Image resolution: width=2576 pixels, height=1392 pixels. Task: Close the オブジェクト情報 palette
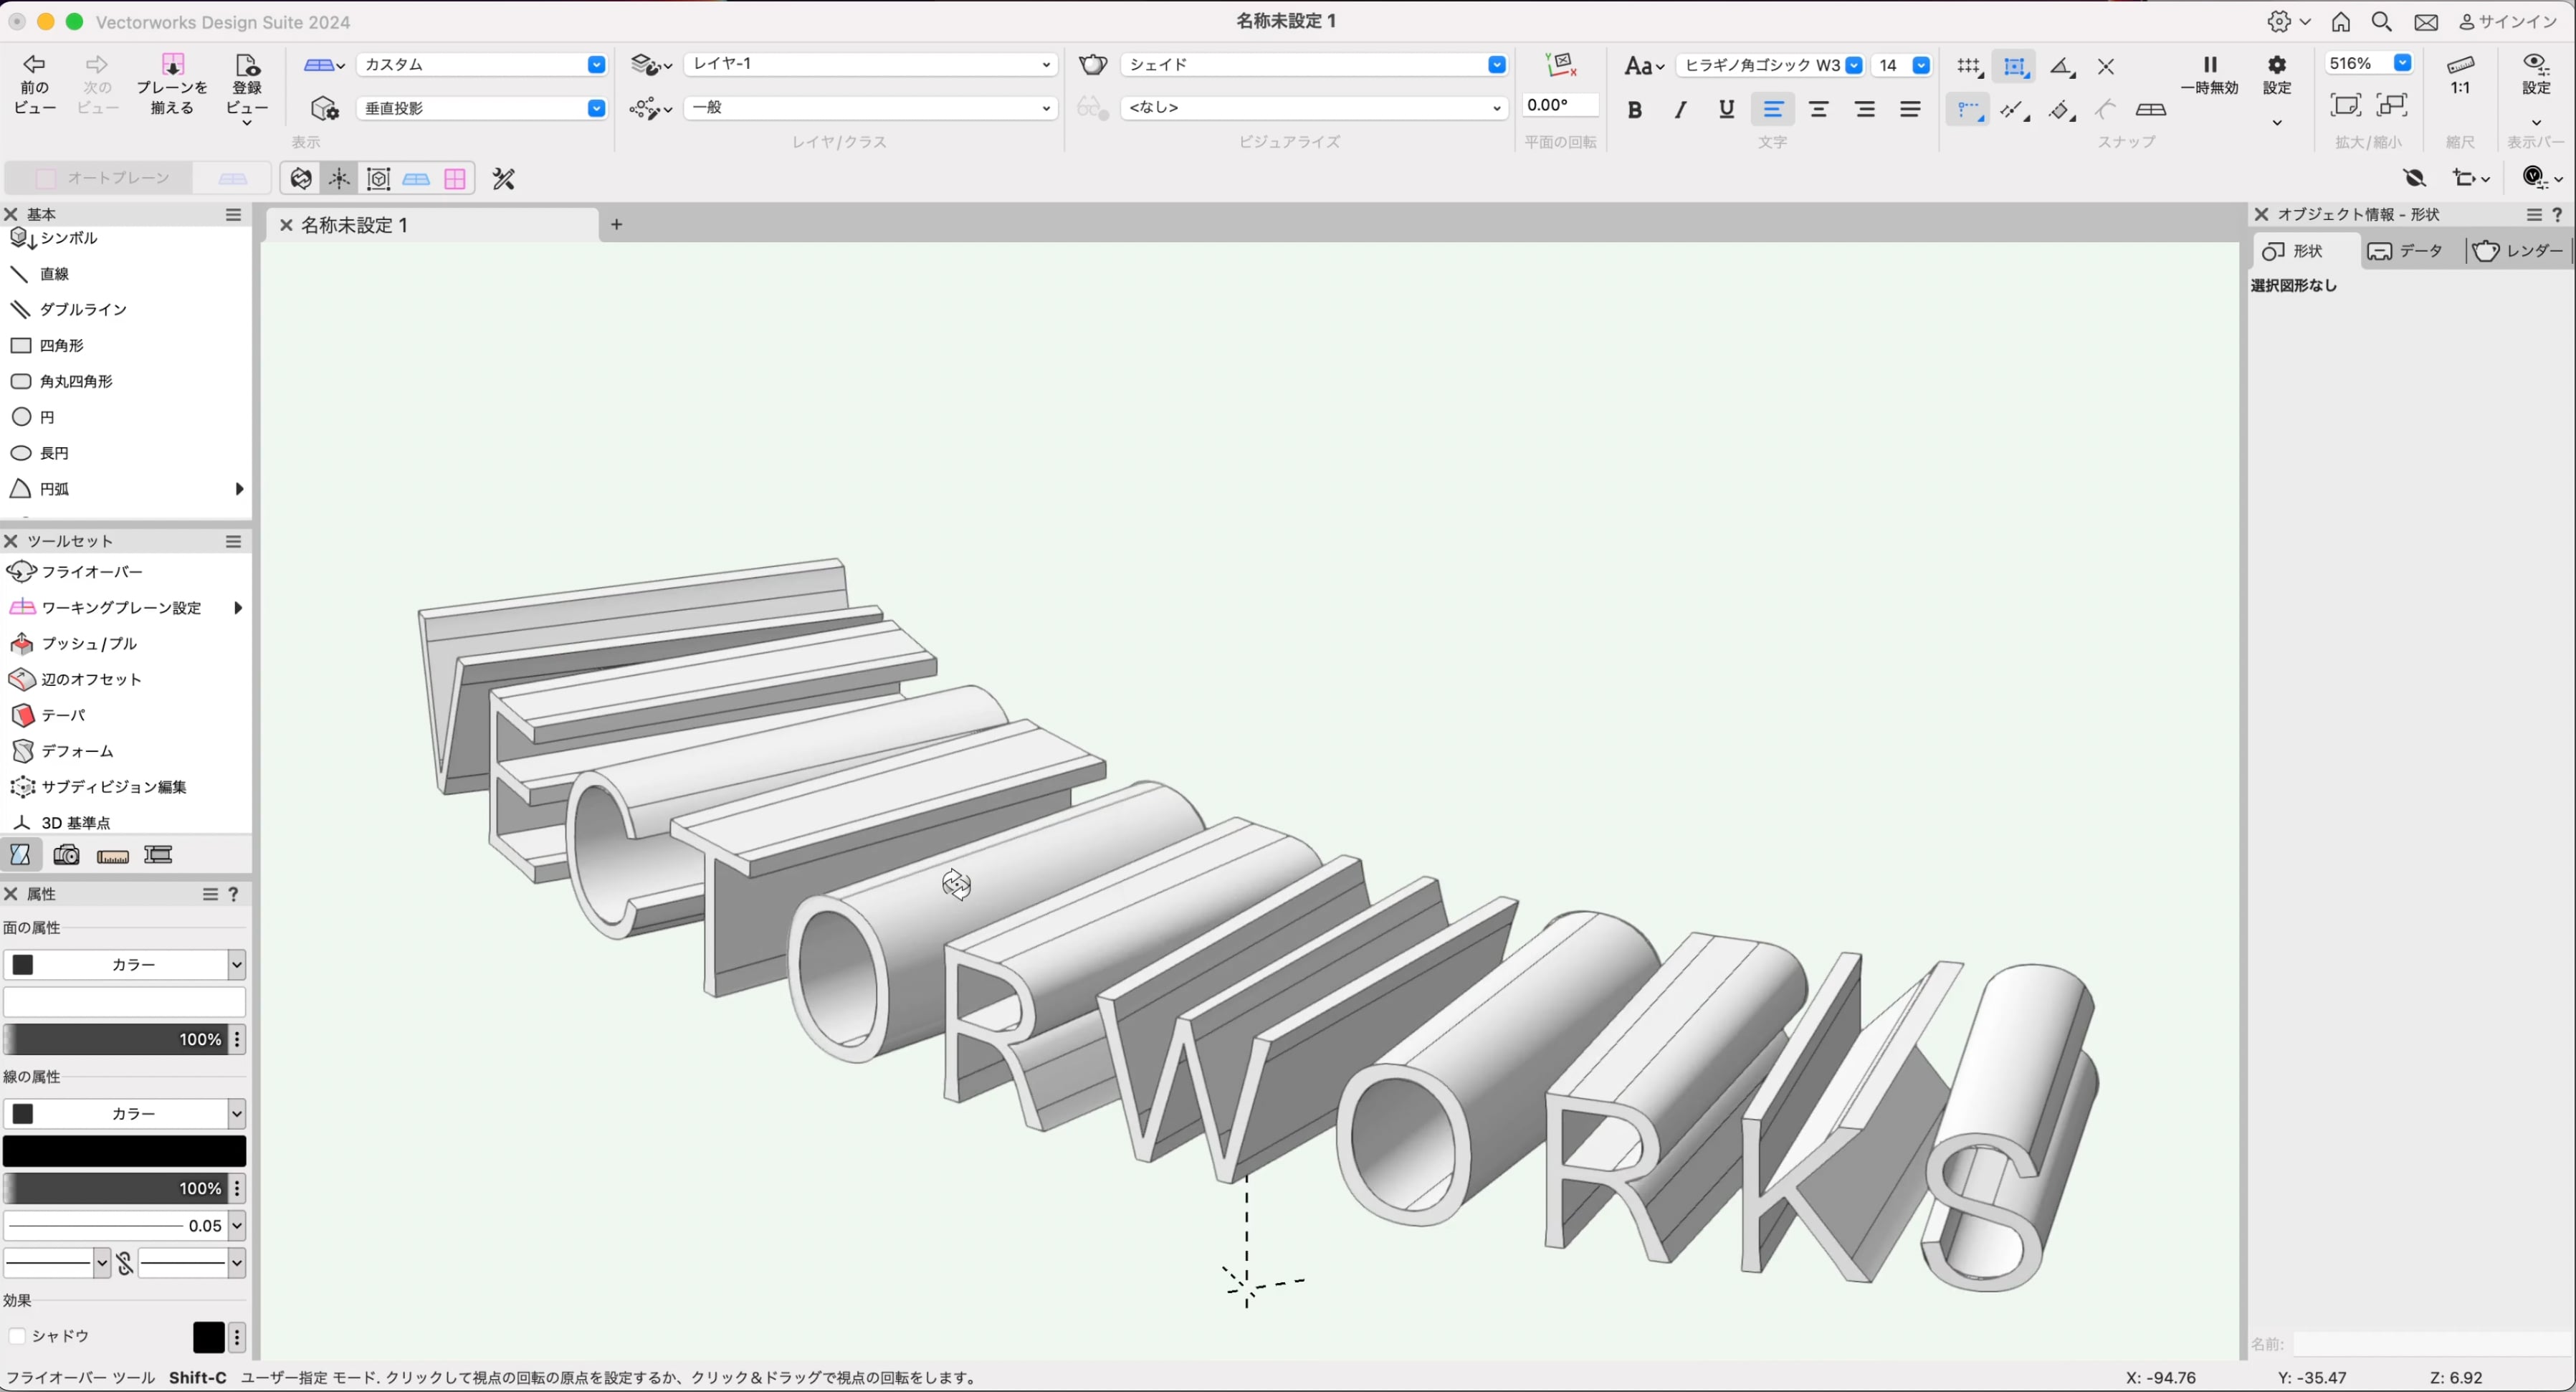pyautogui.click(x=2260, y=214)
